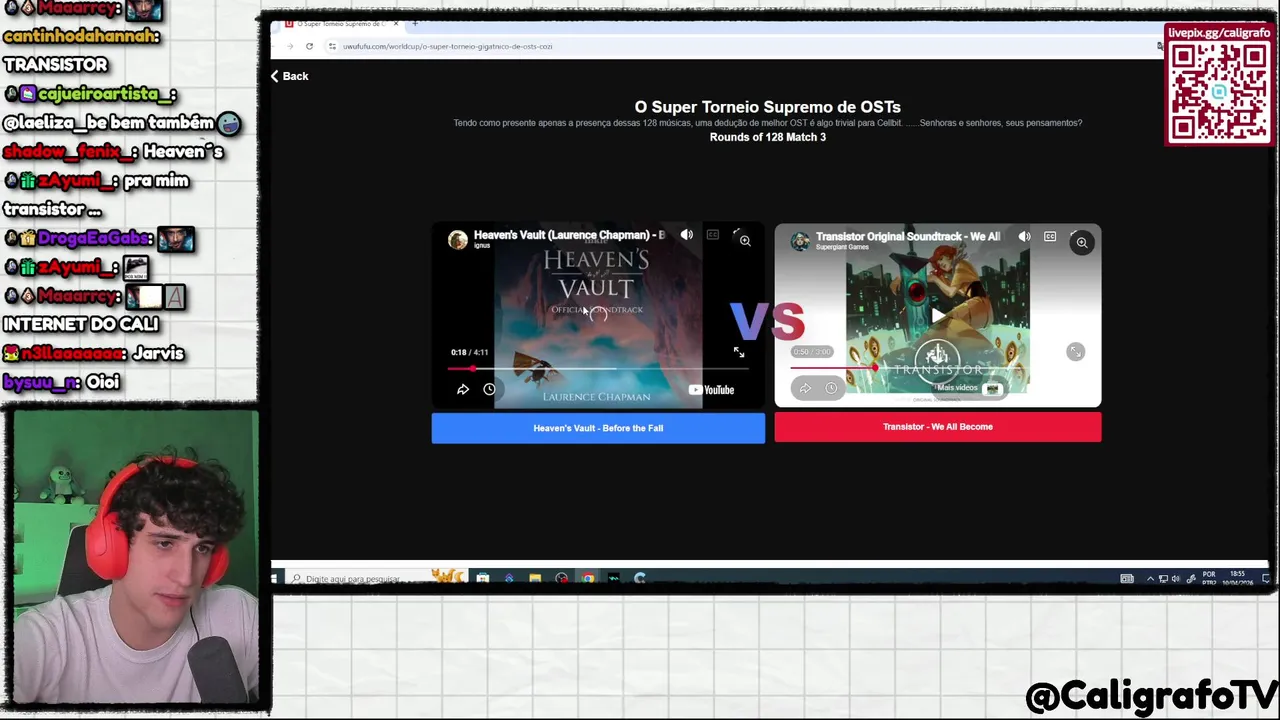Mute the Transistor soundtrack video

click(1024, 237)
